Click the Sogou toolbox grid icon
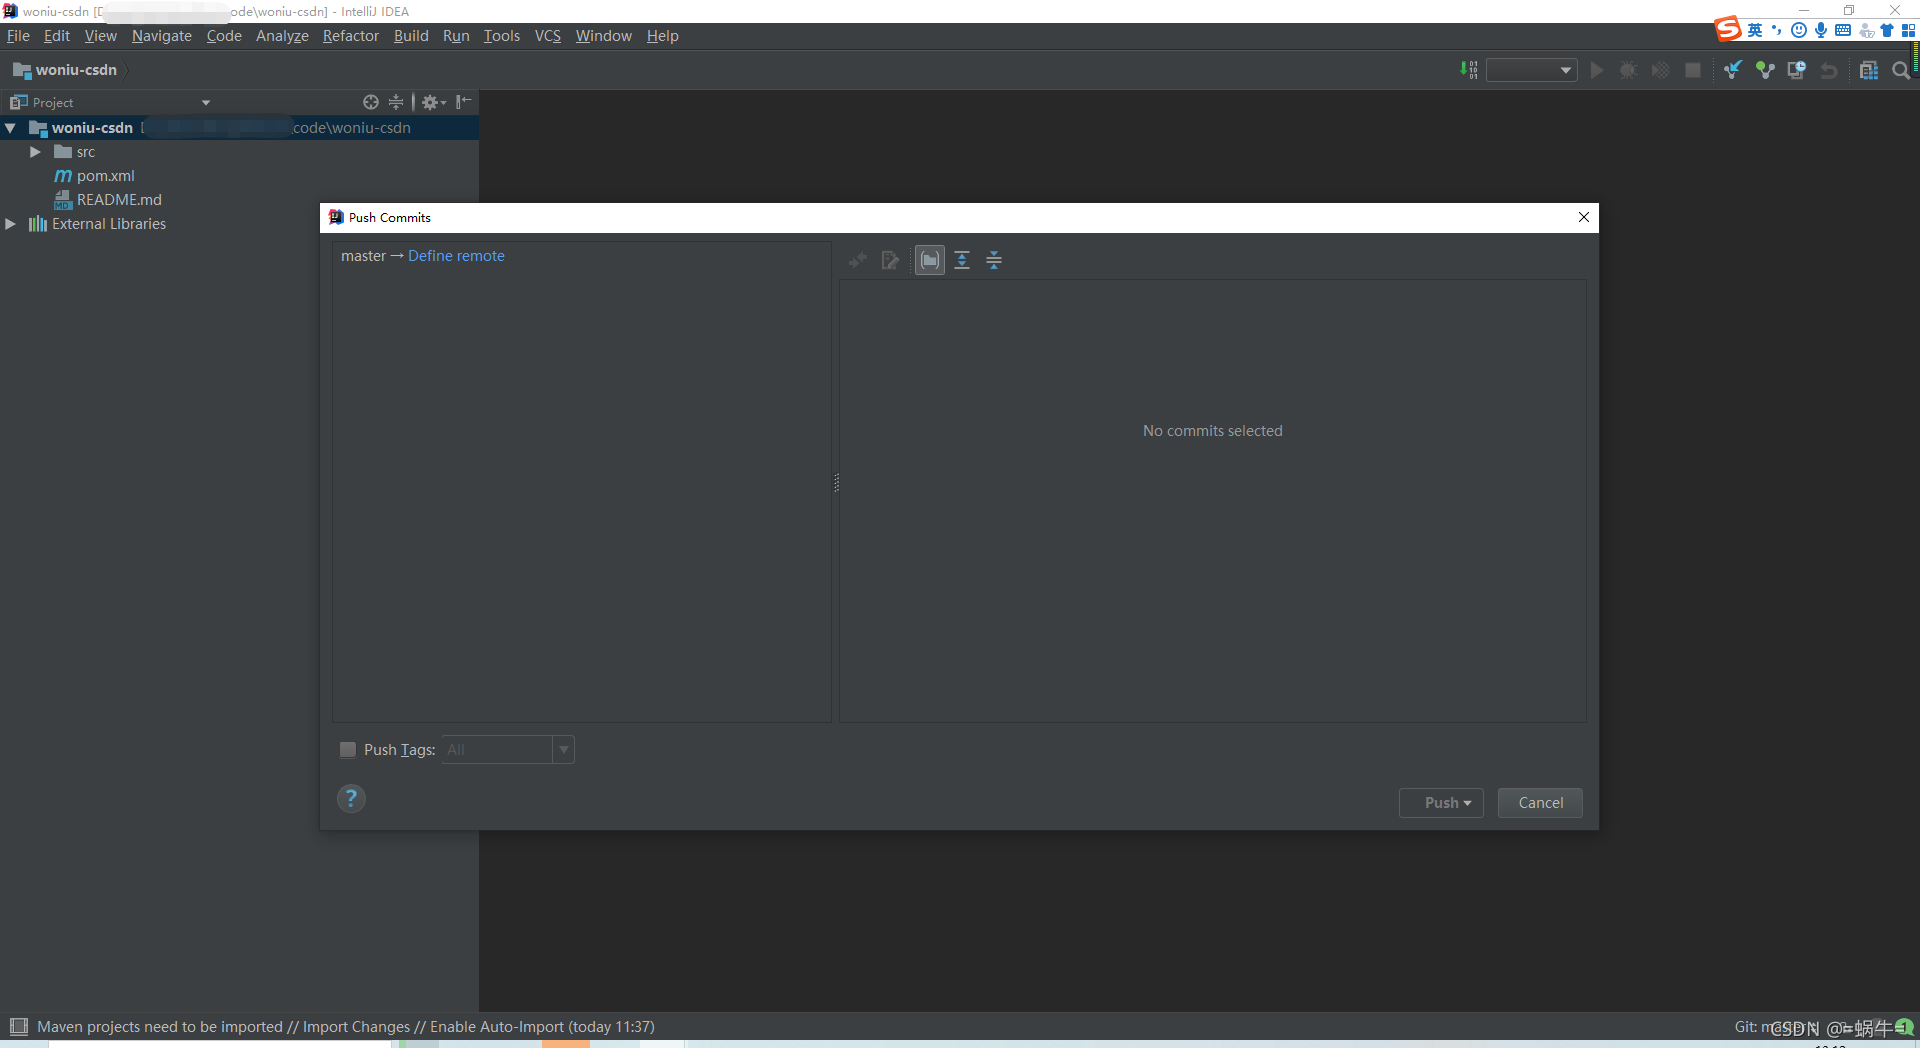Screen dimensions: 1920x1048 tap(1908, 30)
